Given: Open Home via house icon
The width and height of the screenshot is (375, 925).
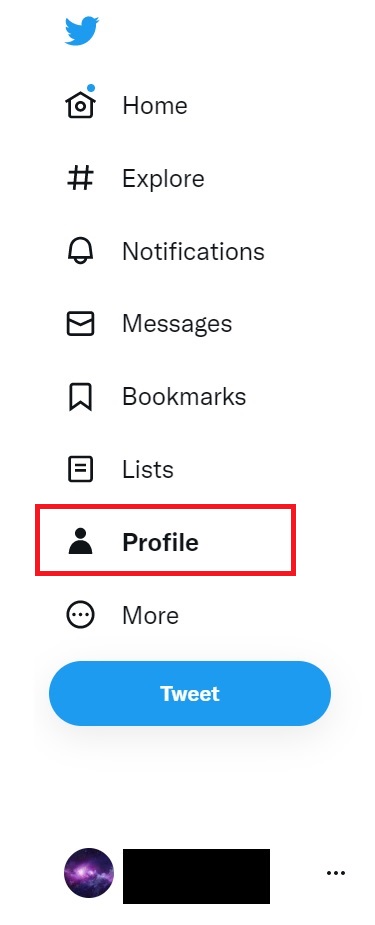Looking at the screenshot, I should tap(81, 103).
